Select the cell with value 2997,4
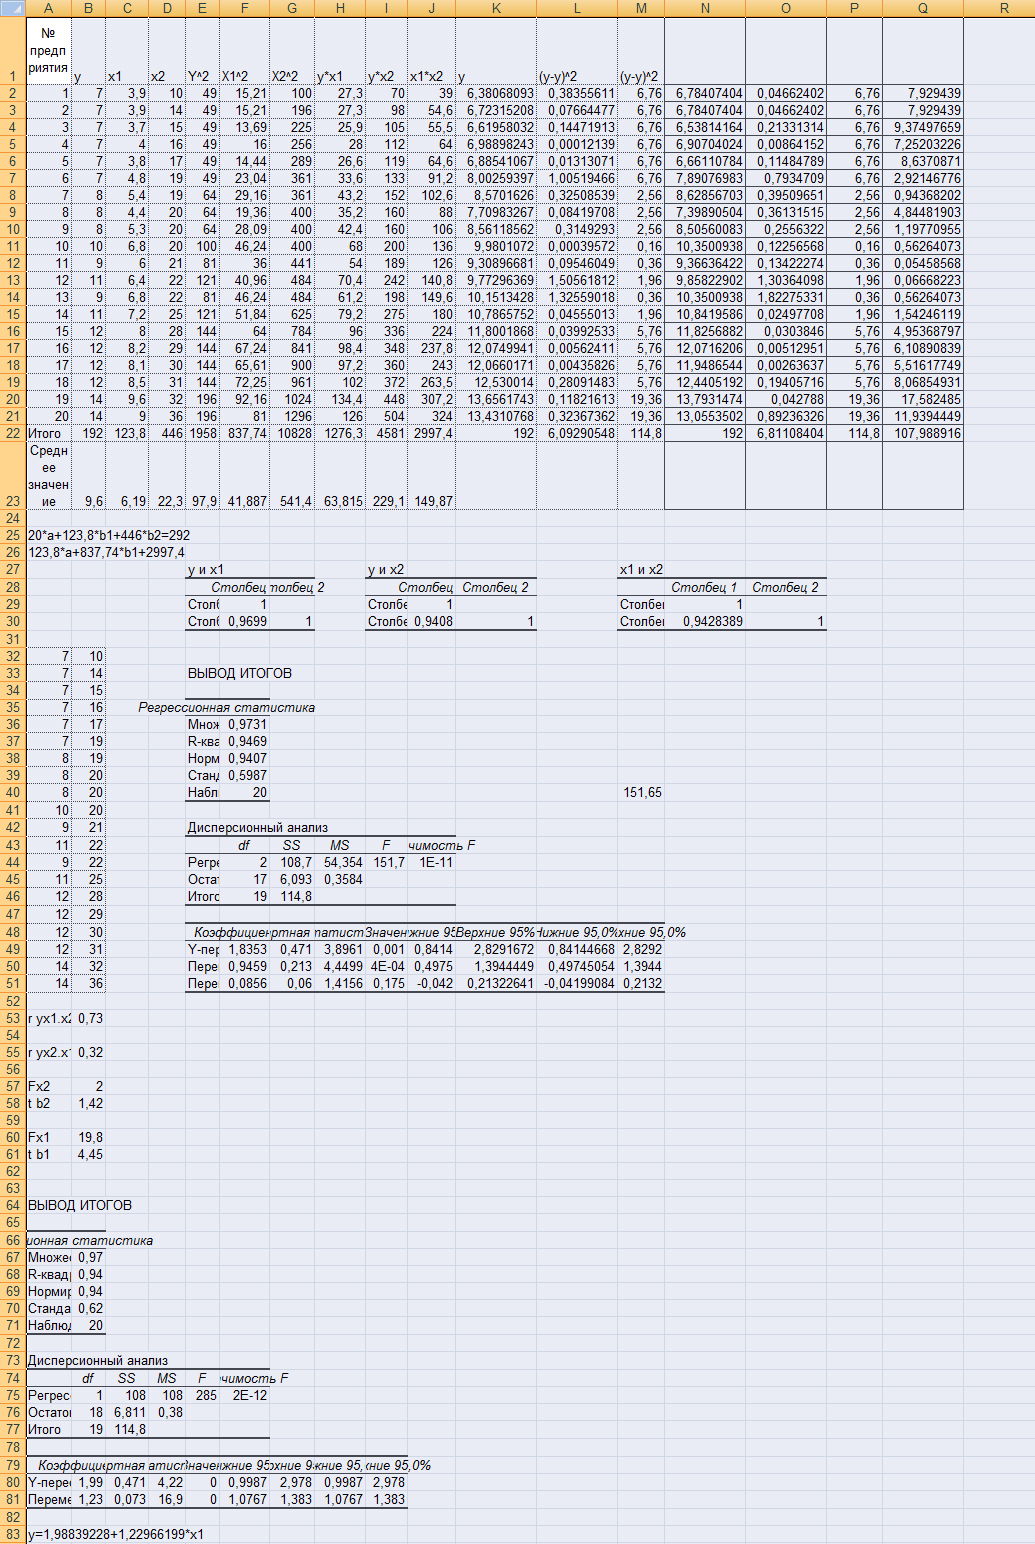The height and width of the screenshot is (1544, 1035). coord(431,433)
